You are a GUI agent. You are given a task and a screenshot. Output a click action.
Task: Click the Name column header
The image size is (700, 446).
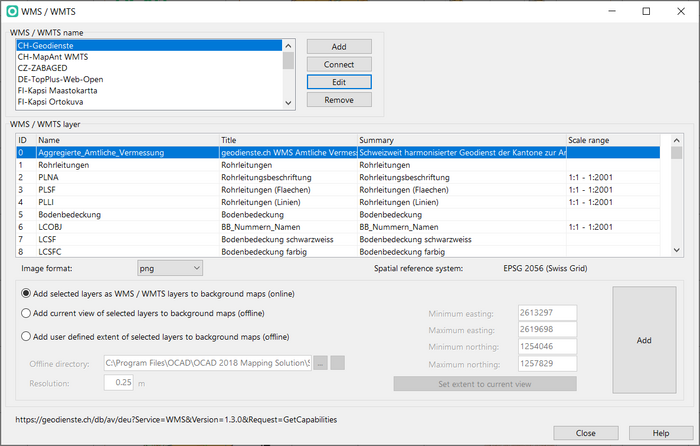pos(128,140)
